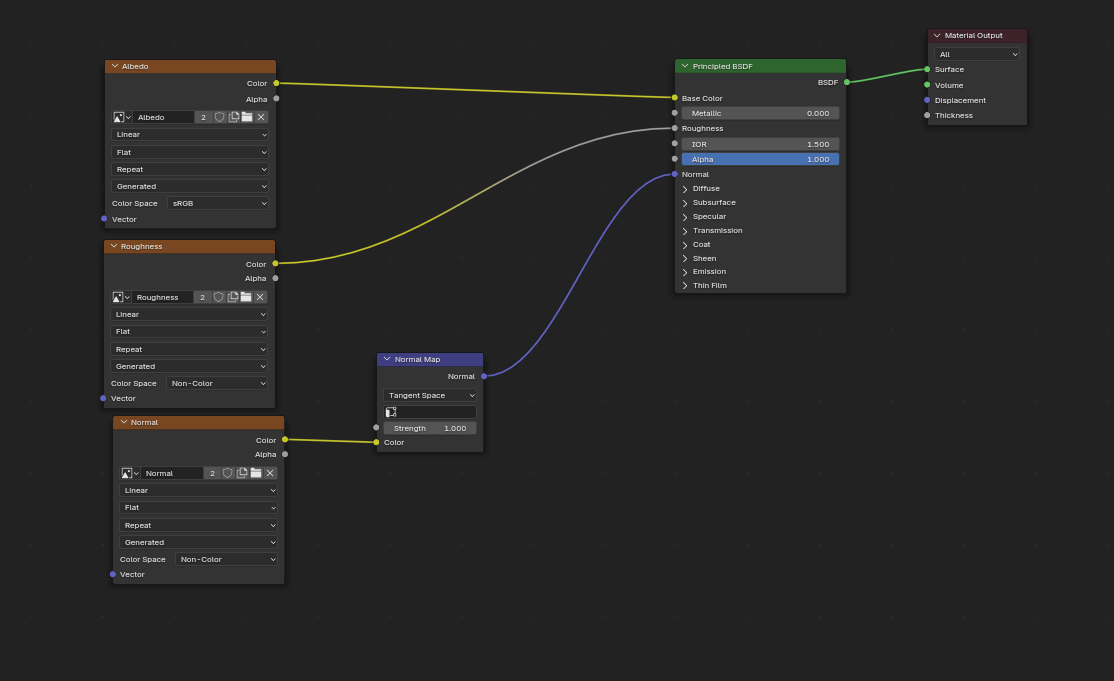Collapse the Normal Map node
This screenshot has height=681, width=1114.
click(387, 359)
